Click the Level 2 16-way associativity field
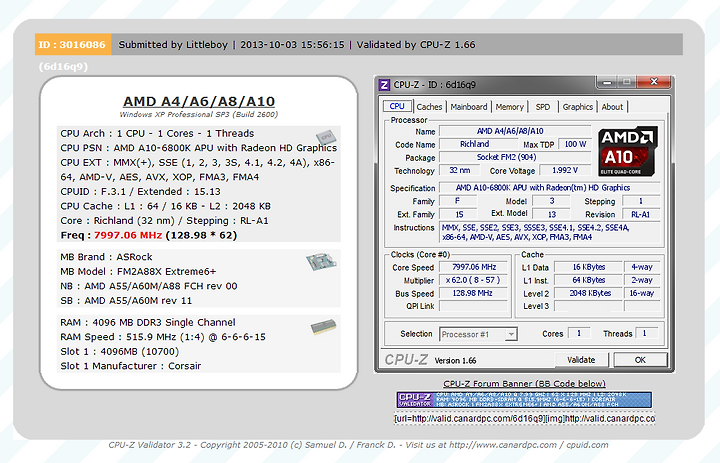 point(642,293)
